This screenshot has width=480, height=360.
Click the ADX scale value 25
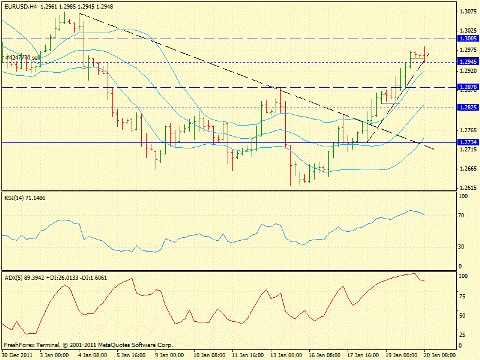462,335
